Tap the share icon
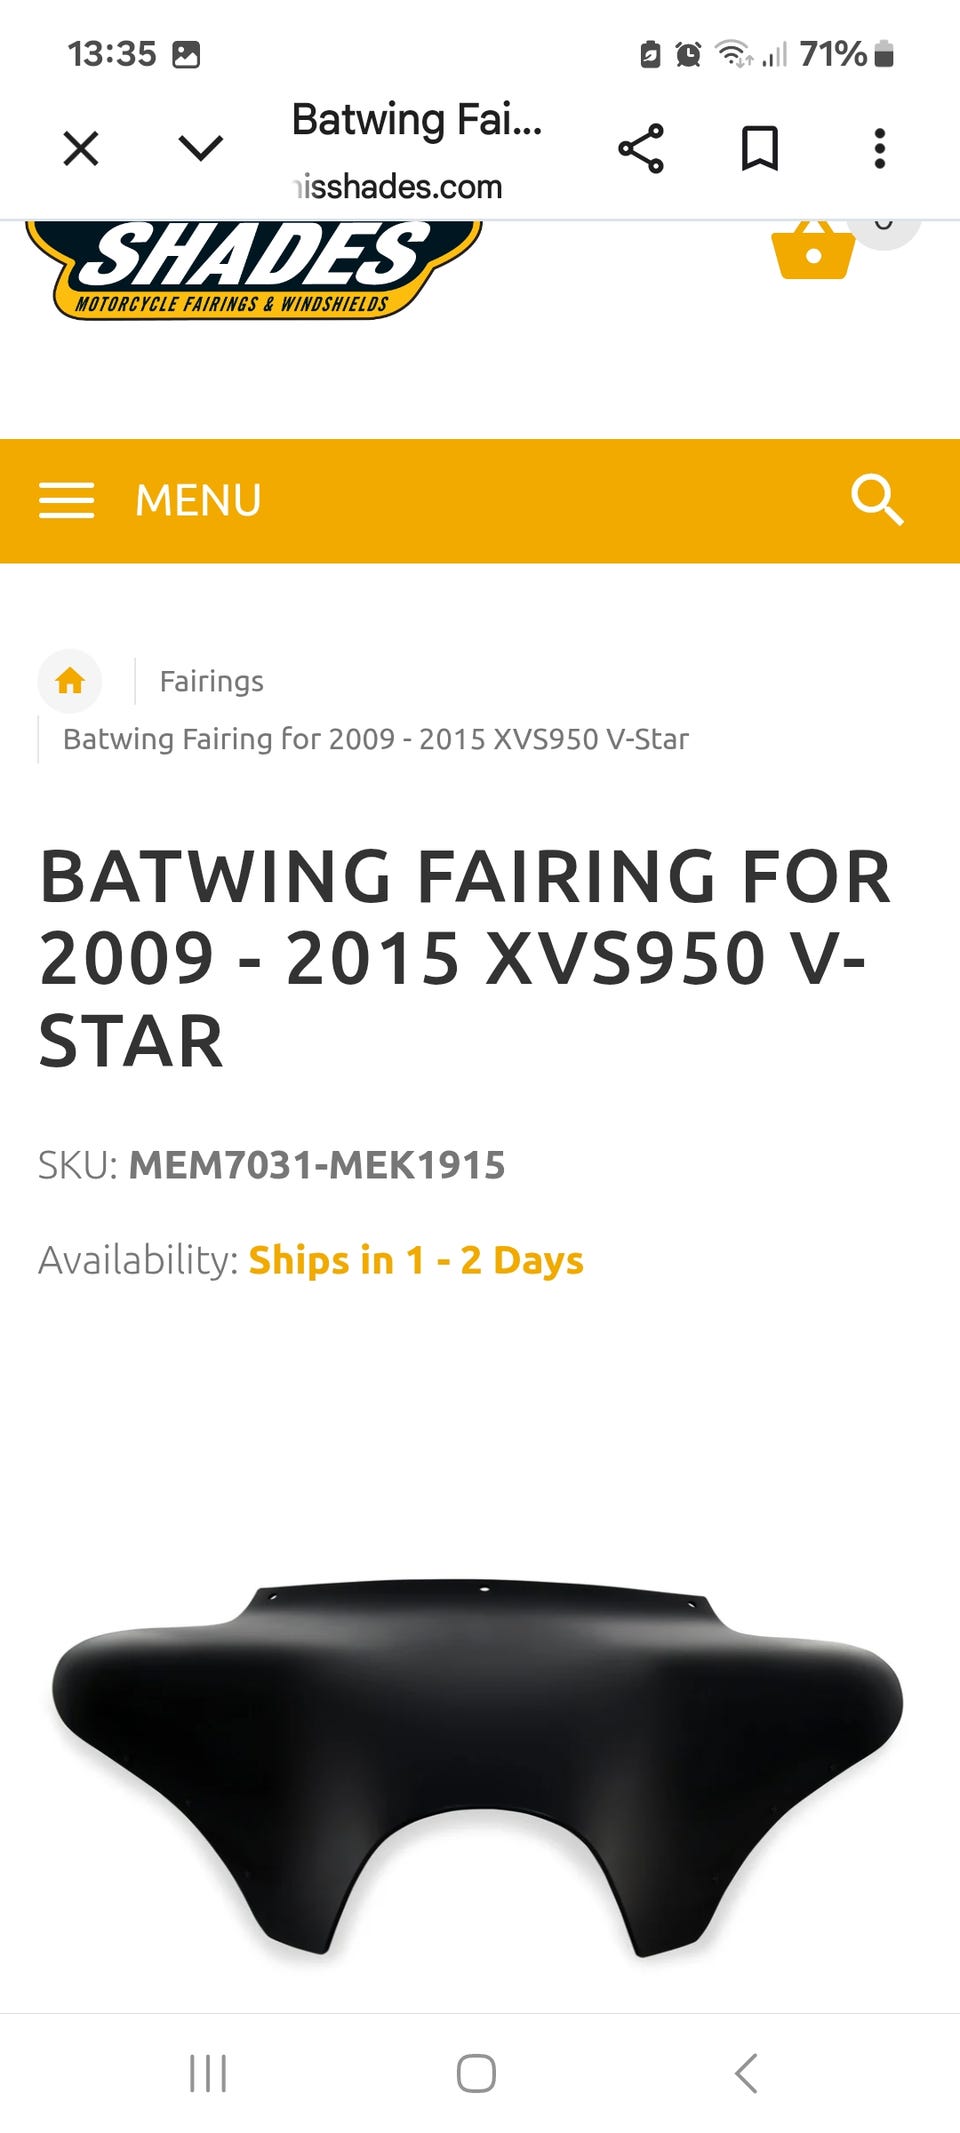The image size is (960, 2133). (x=641, y=149)
